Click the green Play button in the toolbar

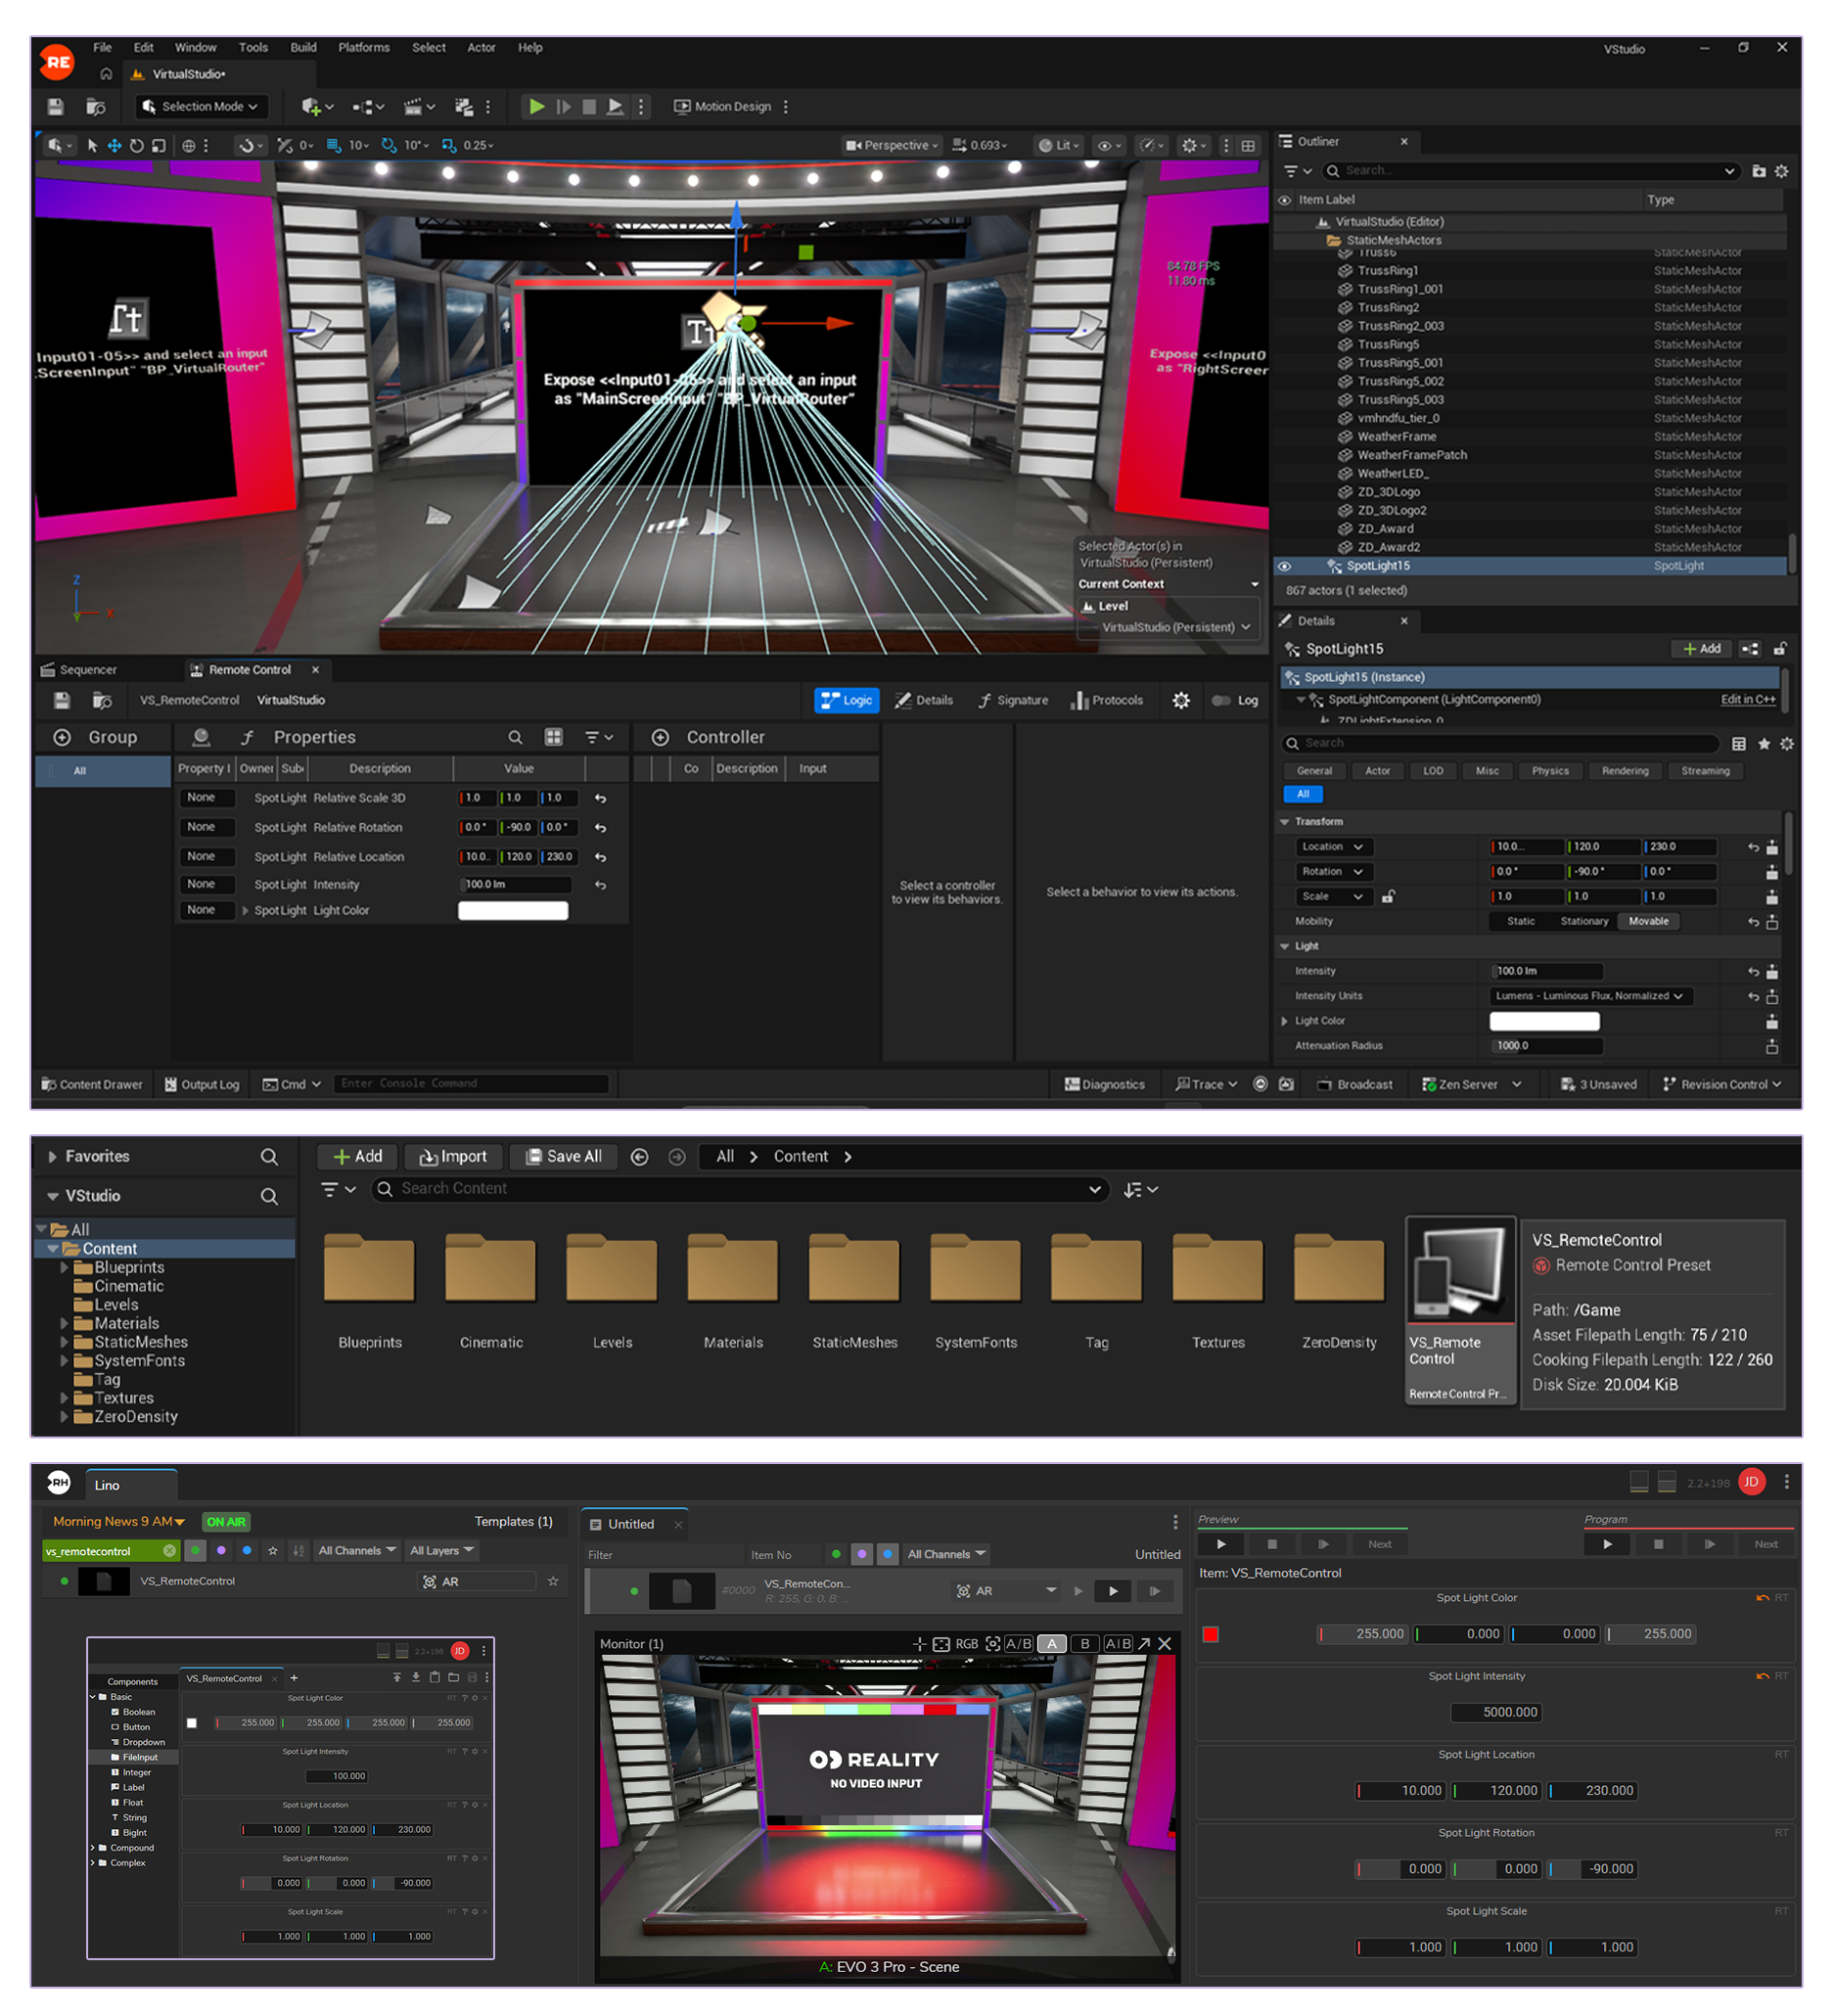pos(537,106)
